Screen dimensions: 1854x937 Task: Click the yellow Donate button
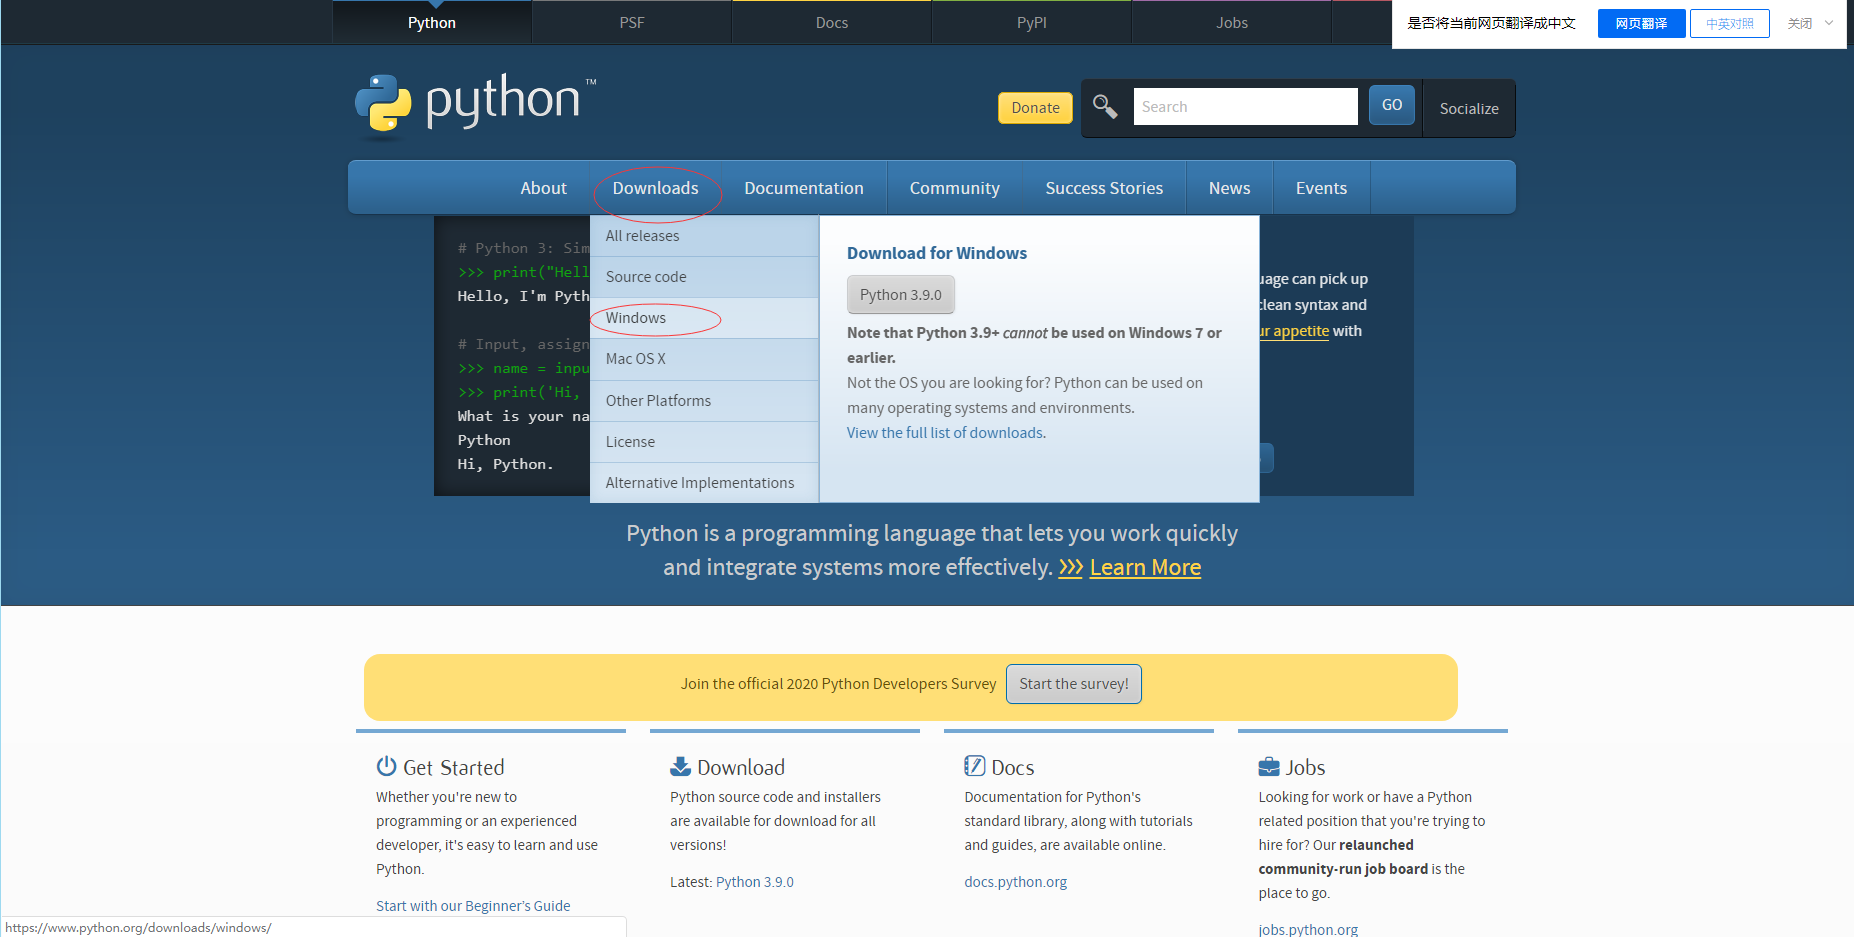coord(1035,108)
